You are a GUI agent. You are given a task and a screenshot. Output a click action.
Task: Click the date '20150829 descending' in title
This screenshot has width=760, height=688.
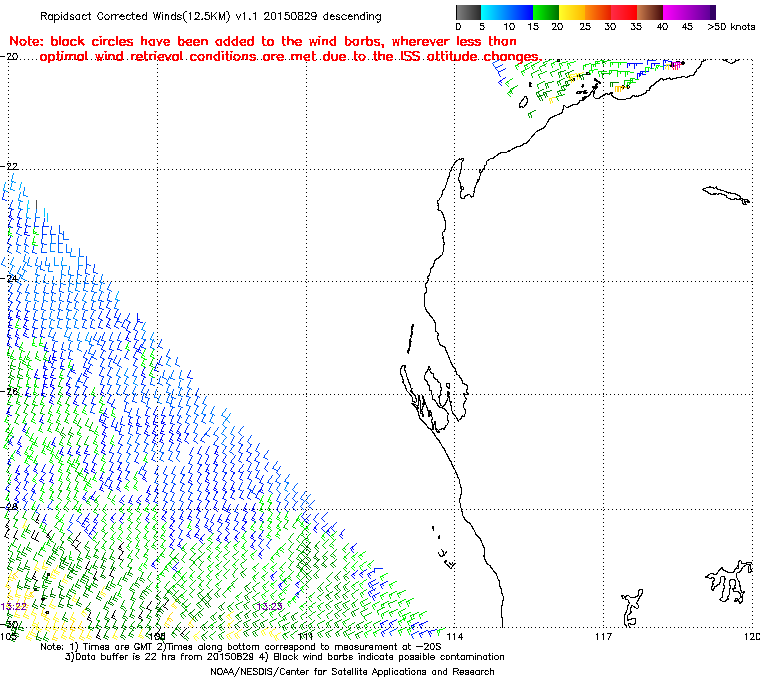point(322,16)
